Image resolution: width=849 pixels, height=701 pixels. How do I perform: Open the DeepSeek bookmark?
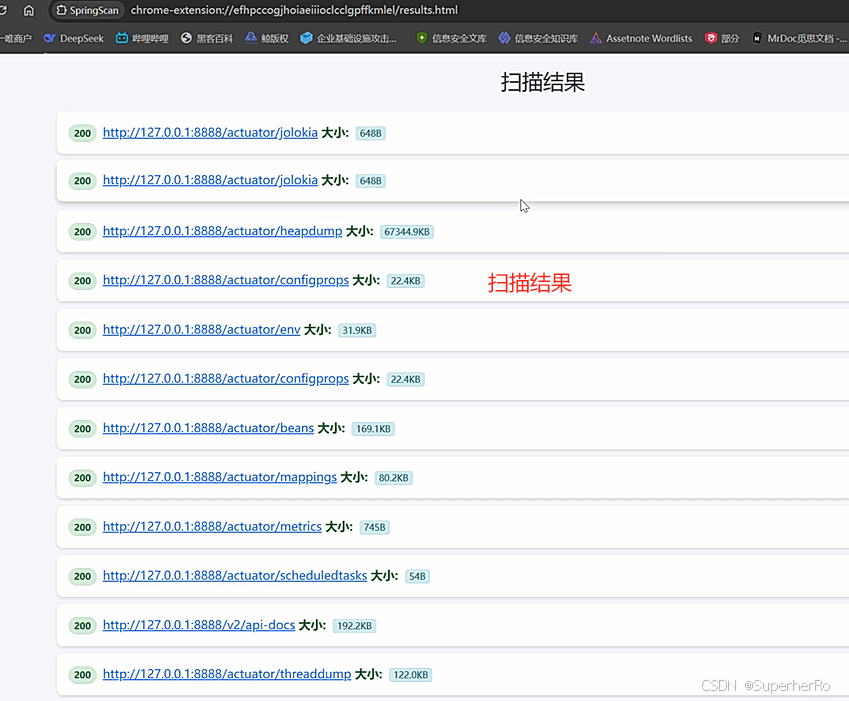[x=74, y=38]
